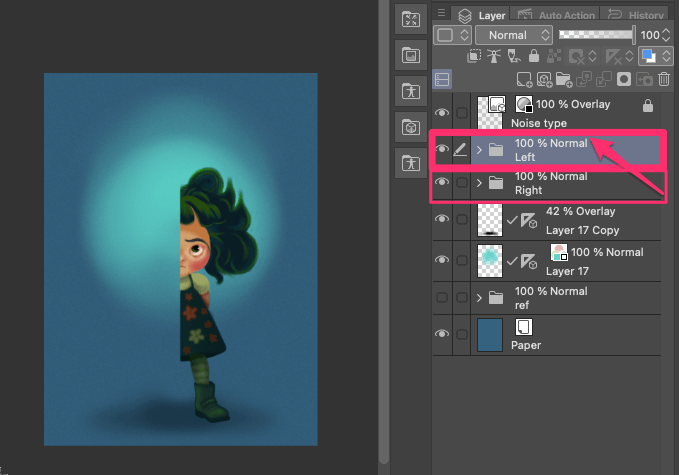The image size is (679, 475).
Task: Click pen editing icon on Left folder
Action: [x=460, y=149]
